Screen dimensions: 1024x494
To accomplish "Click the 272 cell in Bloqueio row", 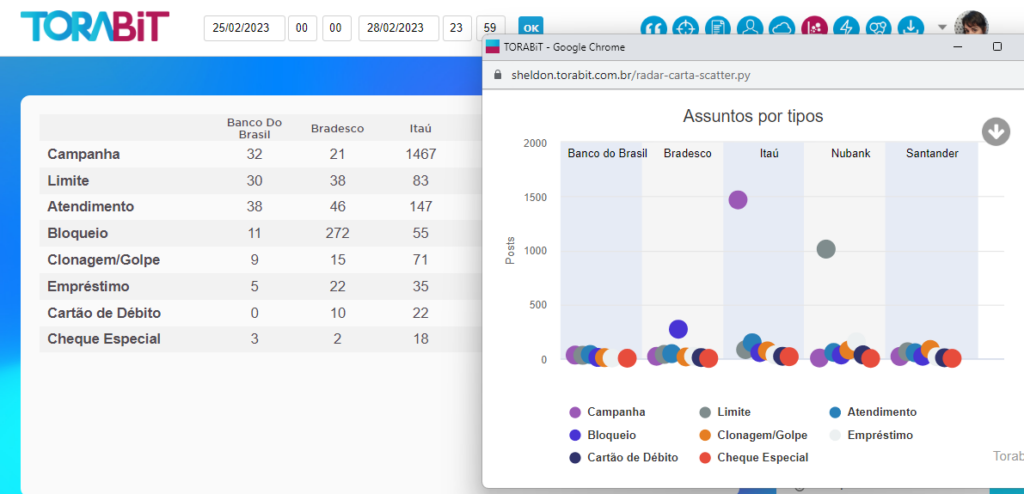I will point(338,233).
